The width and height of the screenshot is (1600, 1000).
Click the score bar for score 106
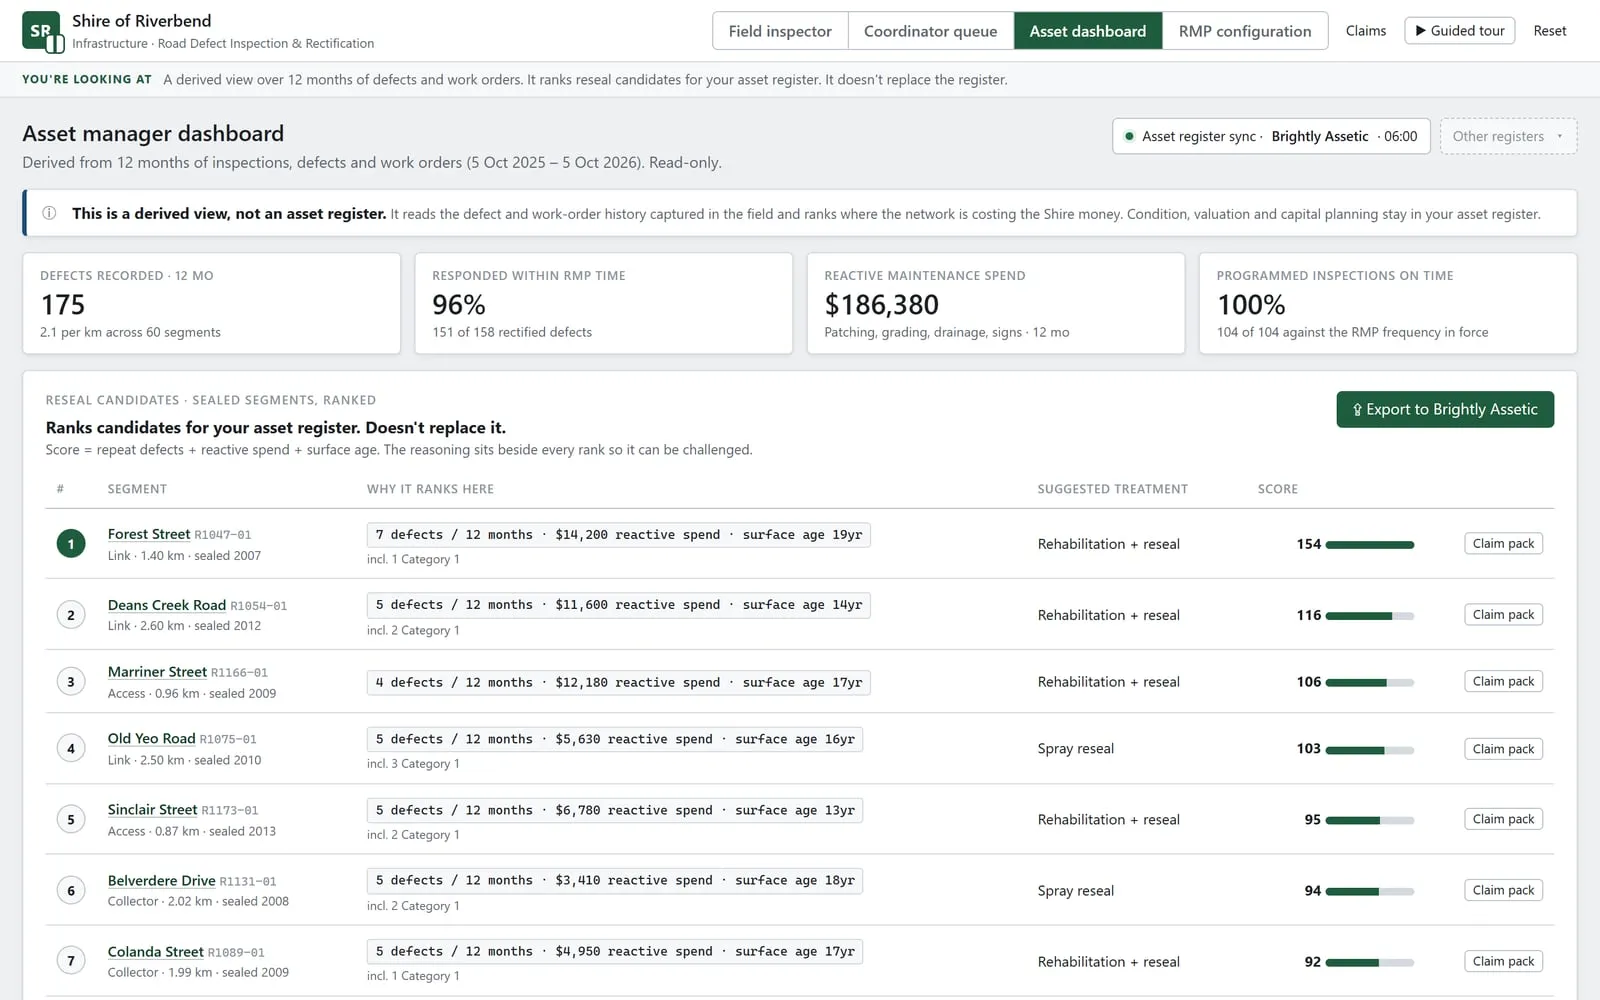[1370, 683]
